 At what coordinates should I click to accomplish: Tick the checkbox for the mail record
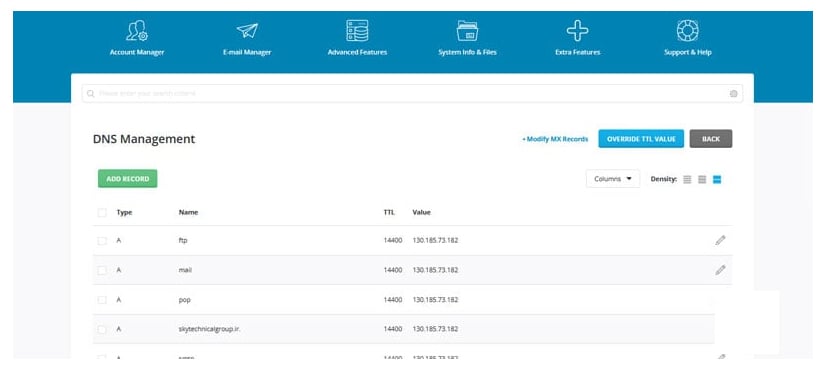pyautogui.click(x=102, y=270)
